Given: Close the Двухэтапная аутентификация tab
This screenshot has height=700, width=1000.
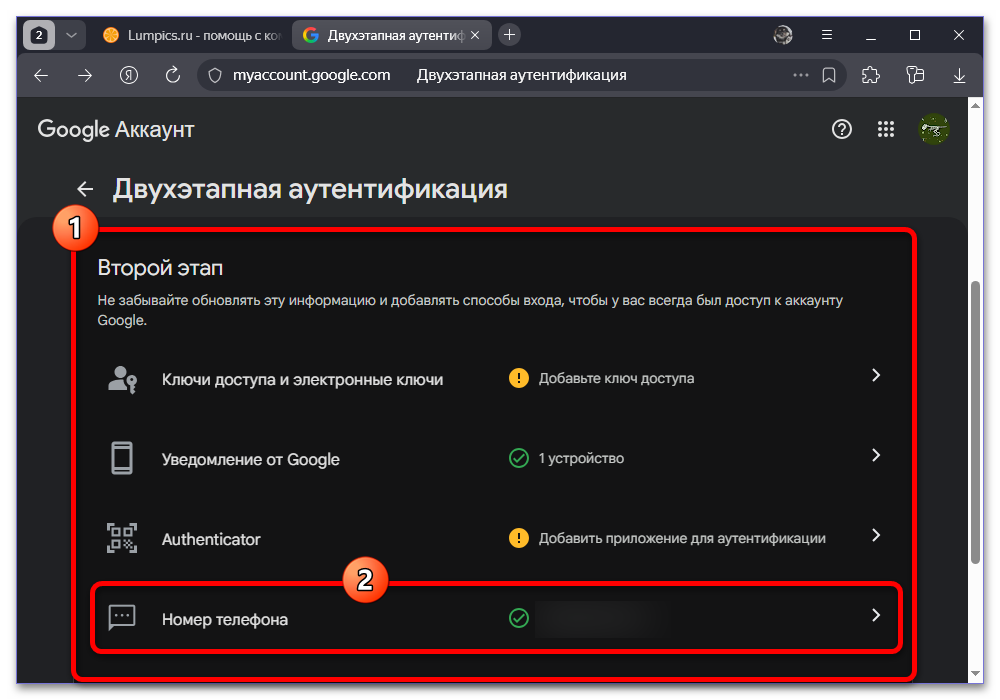Looking at the screenshot, I should (475, 35).
